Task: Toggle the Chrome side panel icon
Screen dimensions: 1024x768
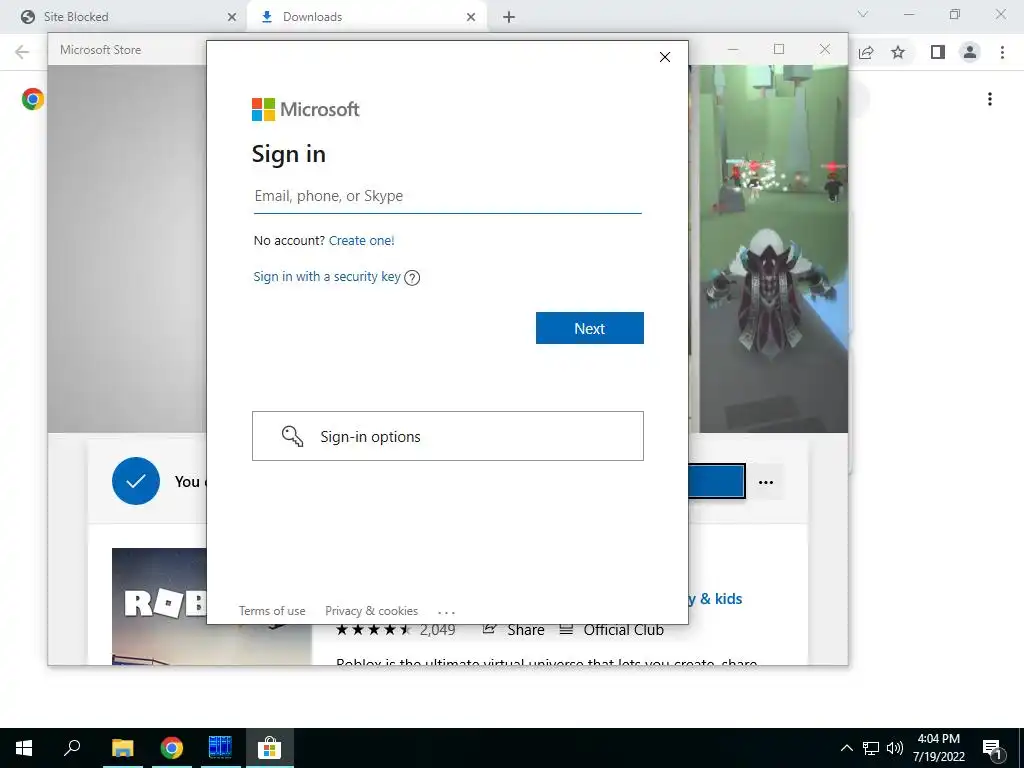Action: pyautogui.click(x=938, y=52)
